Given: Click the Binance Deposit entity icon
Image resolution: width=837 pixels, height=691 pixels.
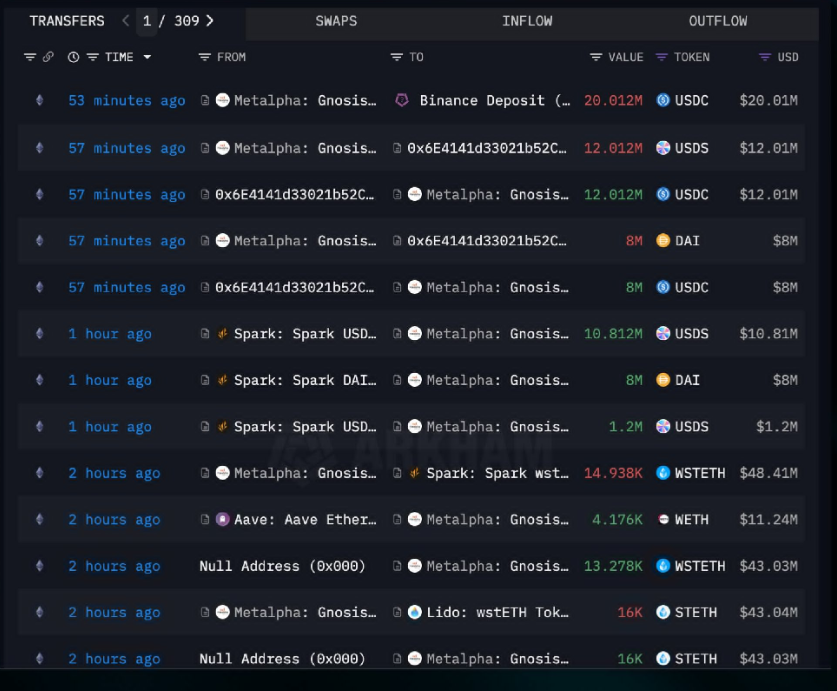Looking at the screenshot, I should point(402,100).
